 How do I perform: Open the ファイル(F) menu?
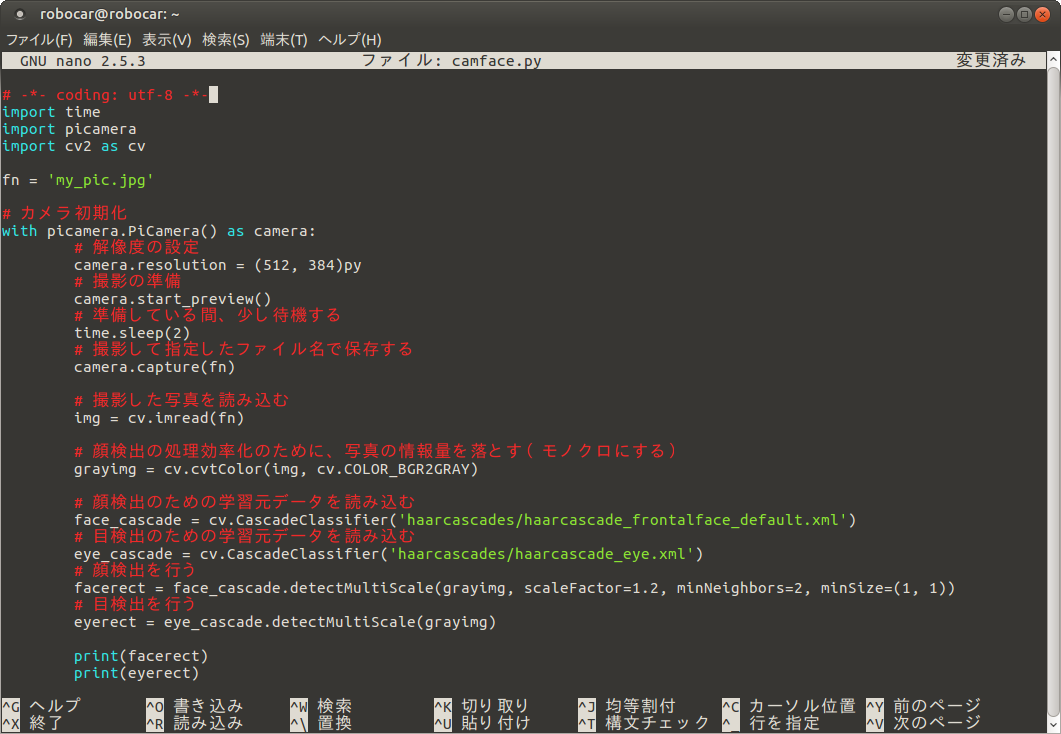(39, 40)
